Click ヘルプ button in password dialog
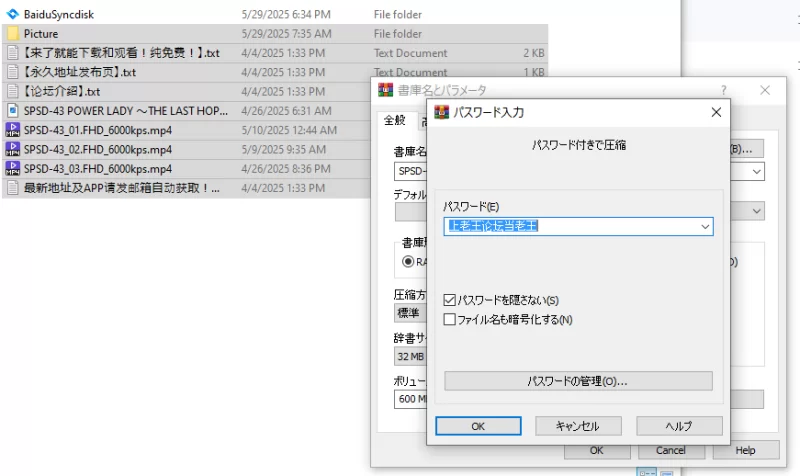 click(x=679, y=426)
